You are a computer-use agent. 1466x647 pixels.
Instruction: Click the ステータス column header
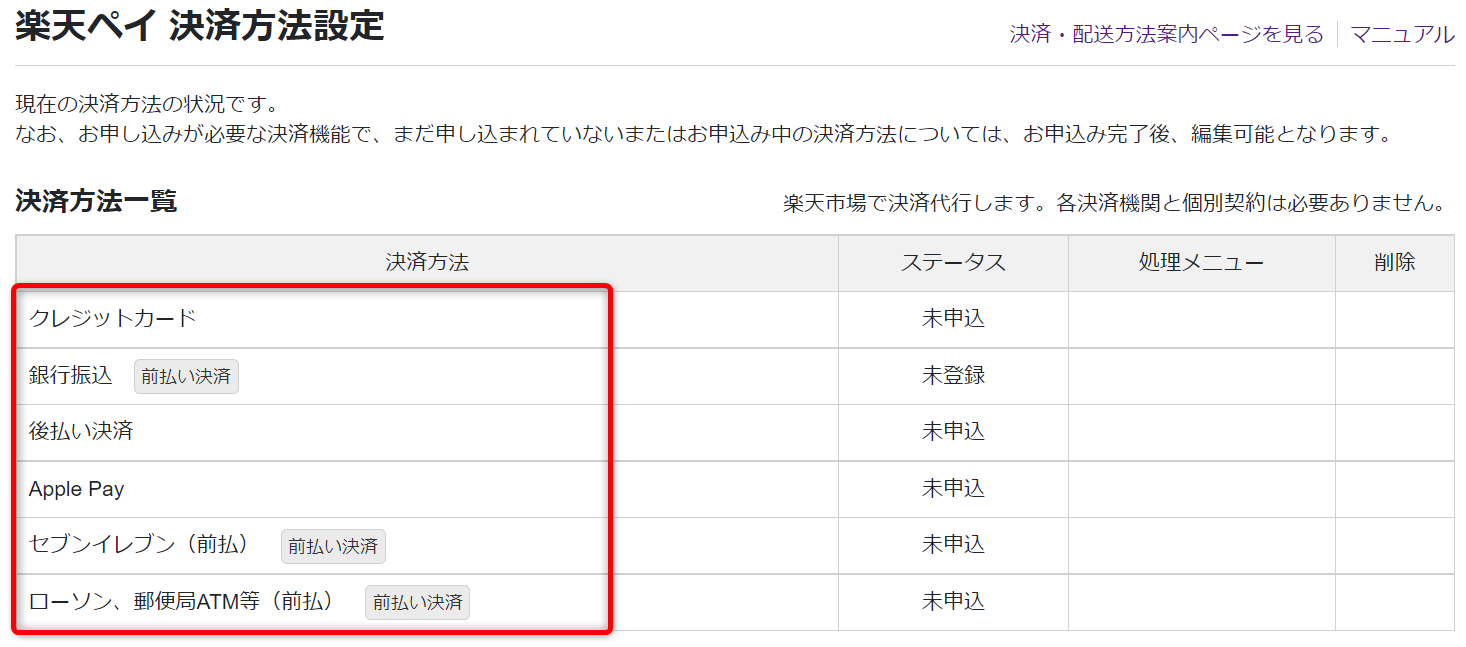(x=953, y=263)
